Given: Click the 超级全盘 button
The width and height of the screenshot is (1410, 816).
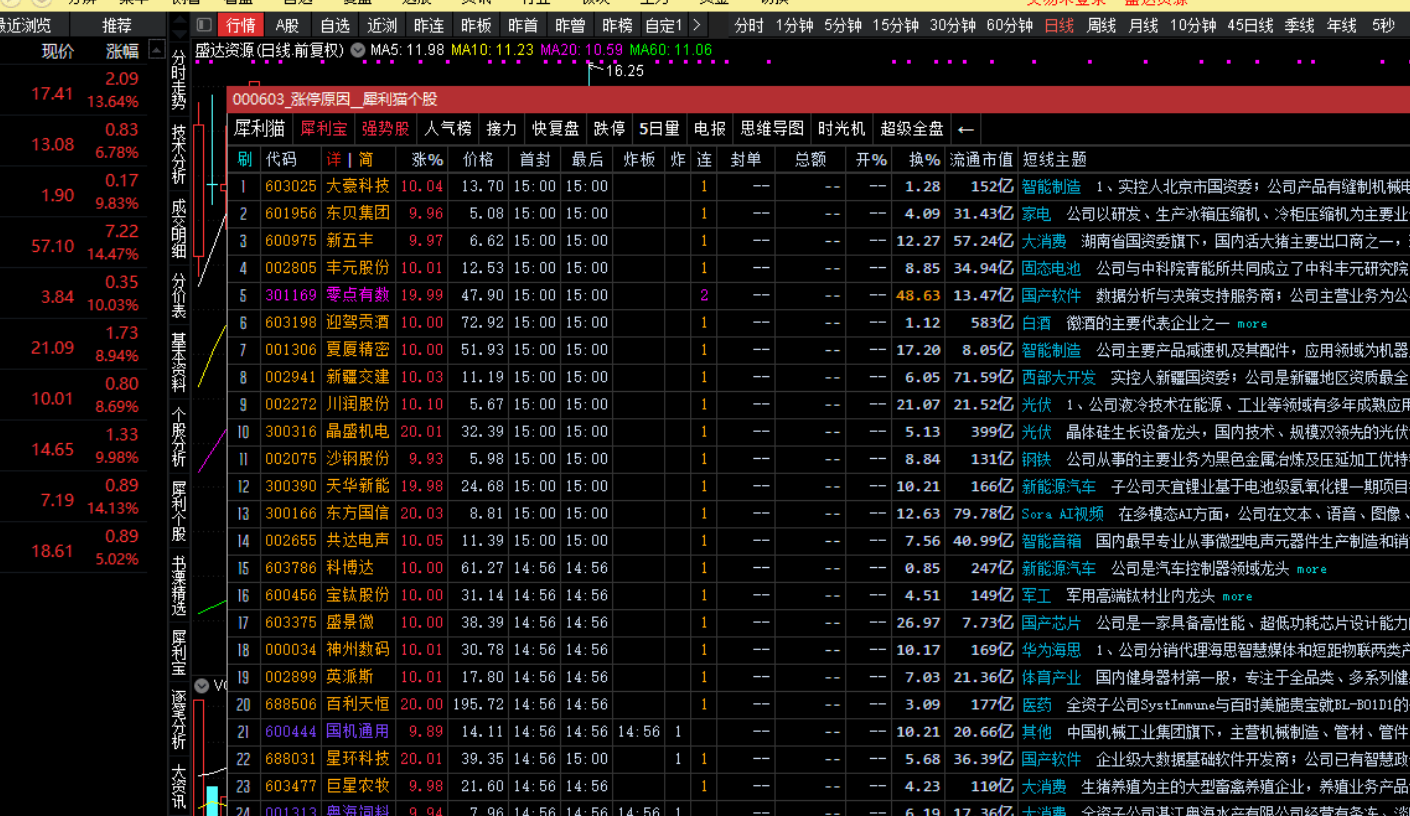Looking at the screenshot, I should (912, 129).
